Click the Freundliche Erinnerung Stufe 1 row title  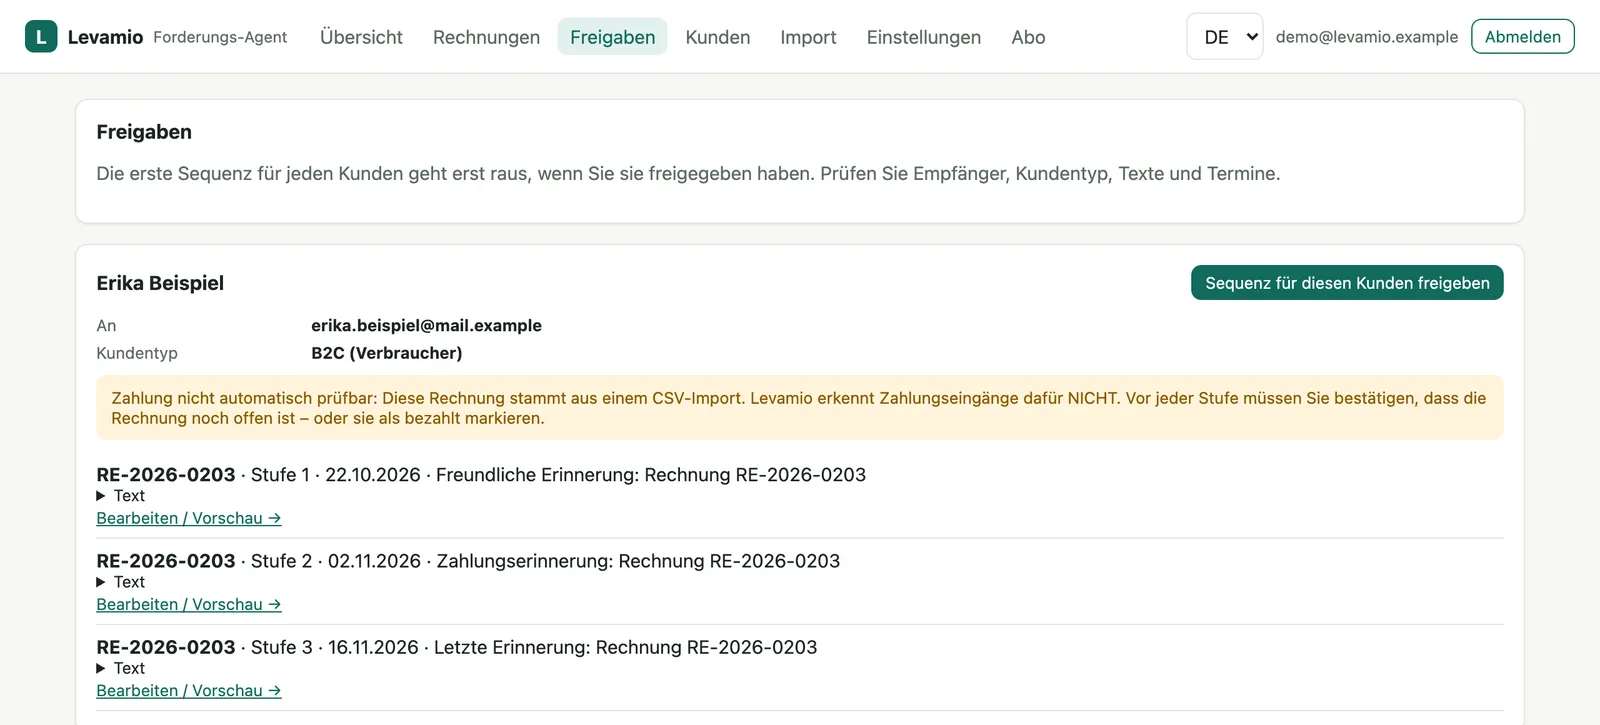pos(481,475)
